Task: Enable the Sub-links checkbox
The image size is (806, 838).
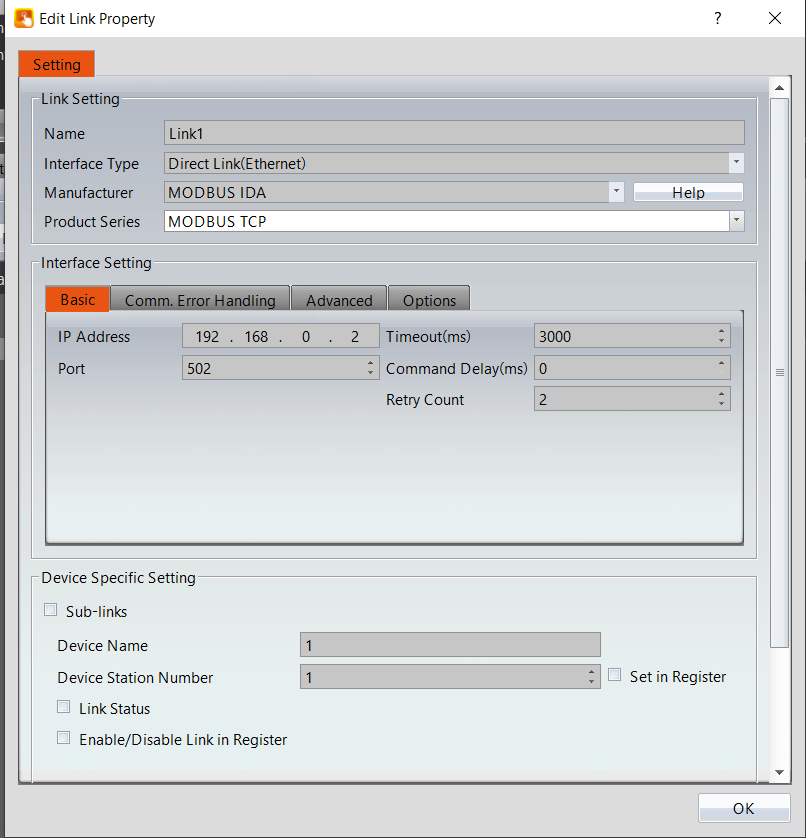Action: [50, 609]
